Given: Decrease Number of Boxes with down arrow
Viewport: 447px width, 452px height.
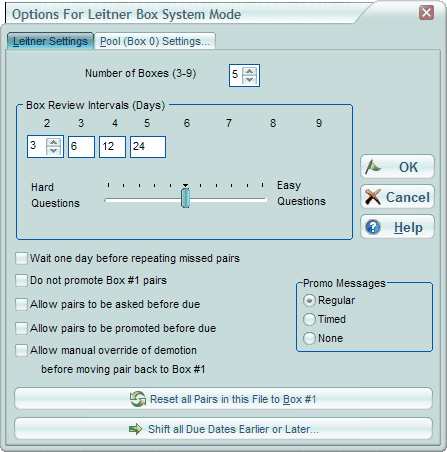Looking at the screenshot, I should pos(249,79).
